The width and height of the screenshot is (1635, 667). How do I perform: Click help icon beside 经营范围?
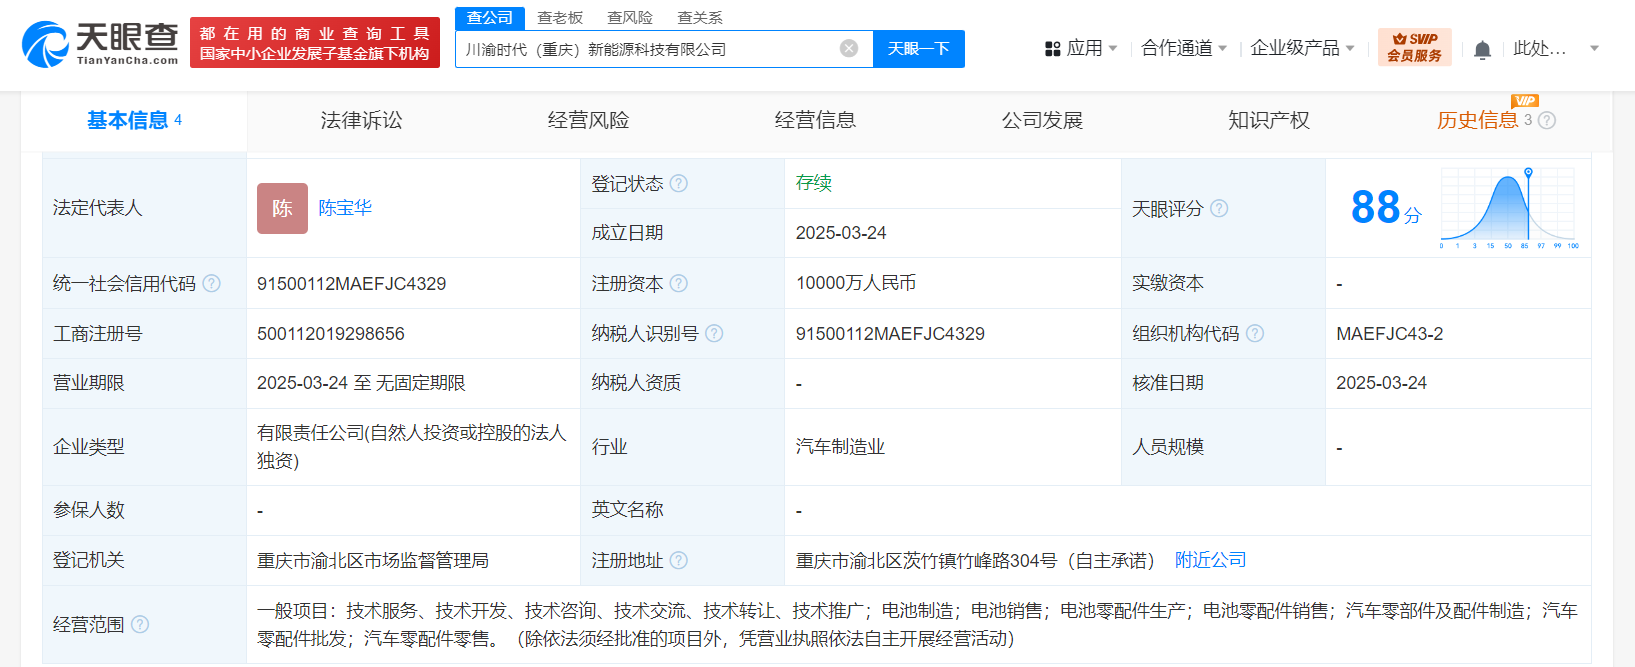coord(140,625)
